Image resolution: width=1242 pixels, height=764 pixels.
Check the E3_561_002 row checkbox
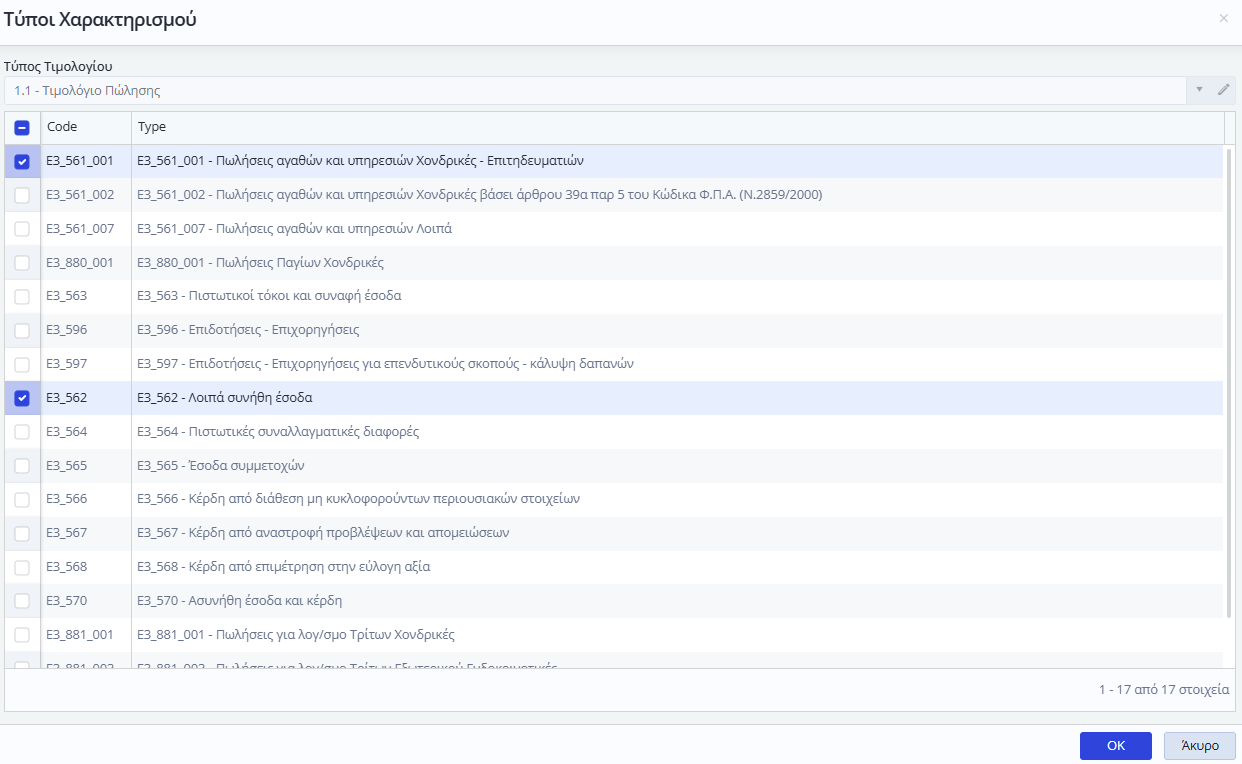(22, 195)
